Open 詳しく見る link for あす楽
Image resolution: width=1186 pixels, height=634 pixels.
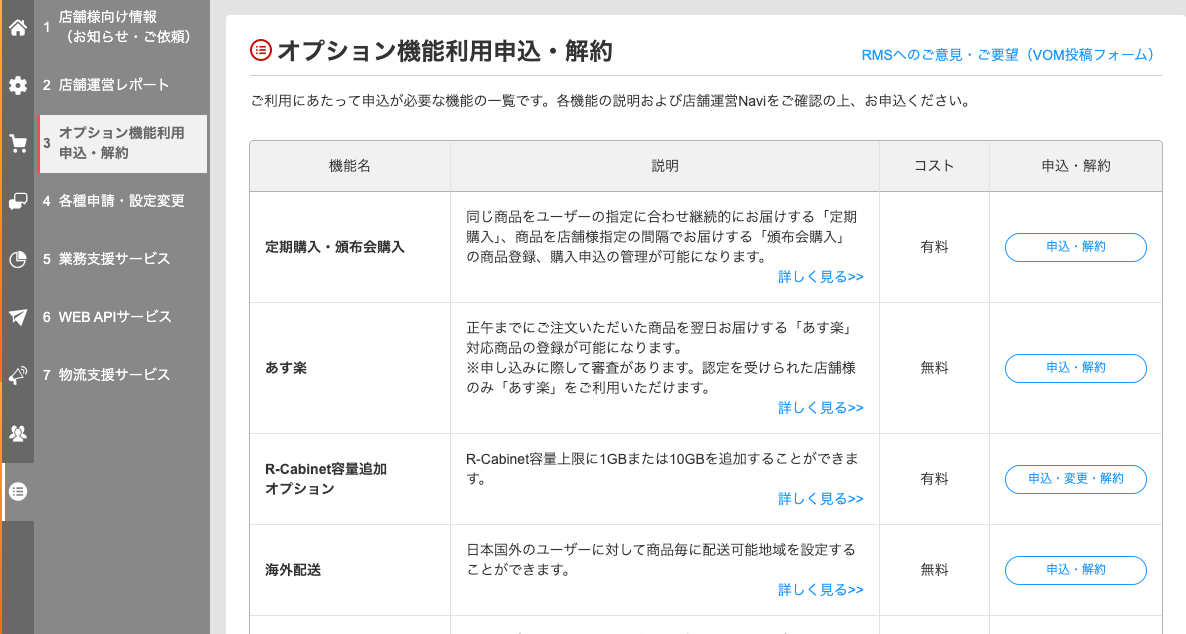[x=821, y=408]
